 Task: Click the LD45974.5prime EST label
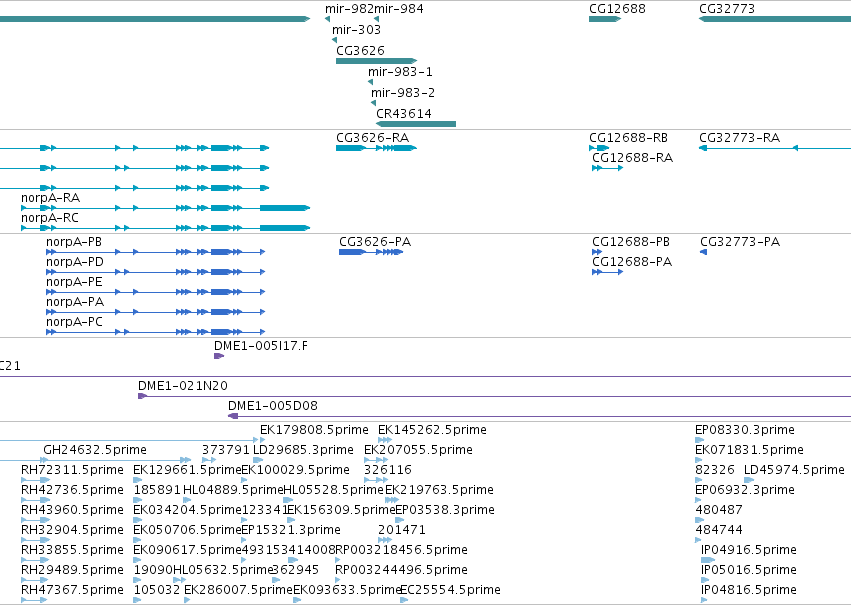coord(794,470)
